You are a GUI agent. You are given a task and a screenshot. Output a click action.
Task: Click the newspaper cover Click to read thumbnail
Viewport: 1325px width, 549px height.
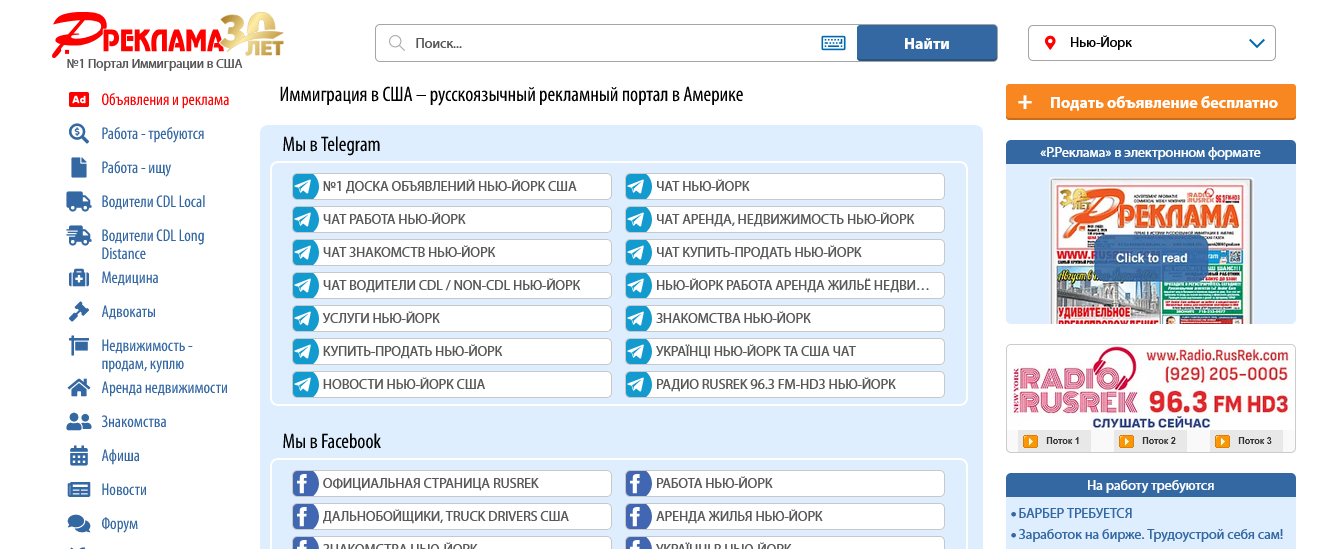[x=1151, y=251]
